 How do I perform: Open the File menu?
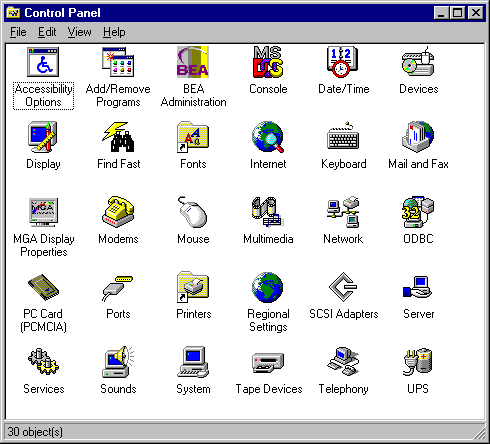click(18, 32)
